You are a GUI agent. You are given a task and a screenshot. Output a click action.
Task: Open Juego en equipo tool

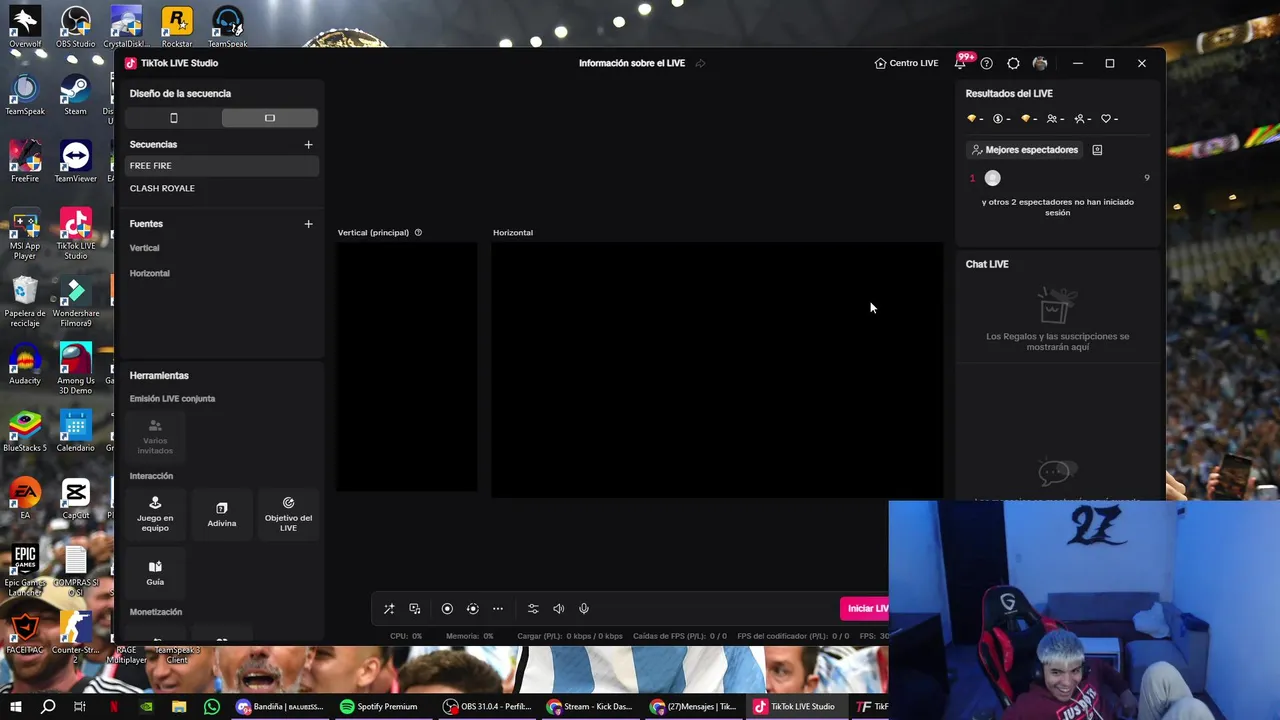(155, 513)
